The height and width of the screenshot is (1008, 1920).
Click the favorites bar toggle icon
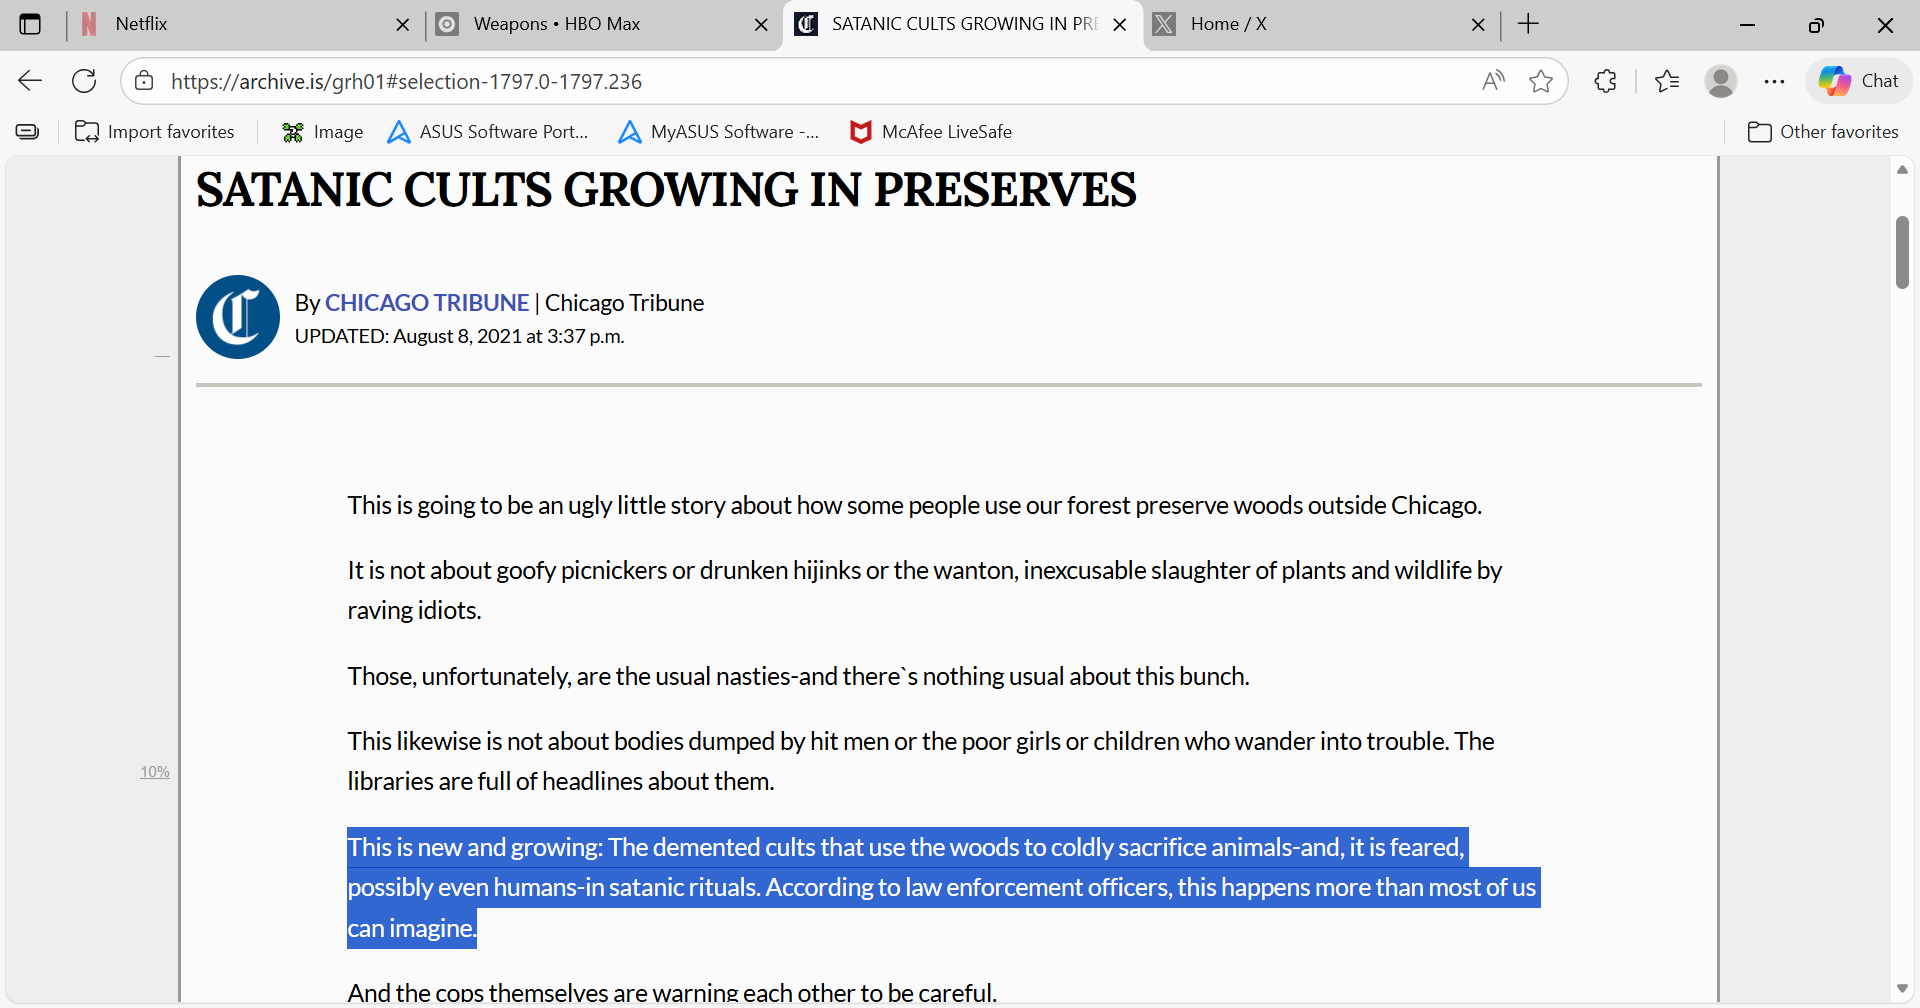coord(28,132)
